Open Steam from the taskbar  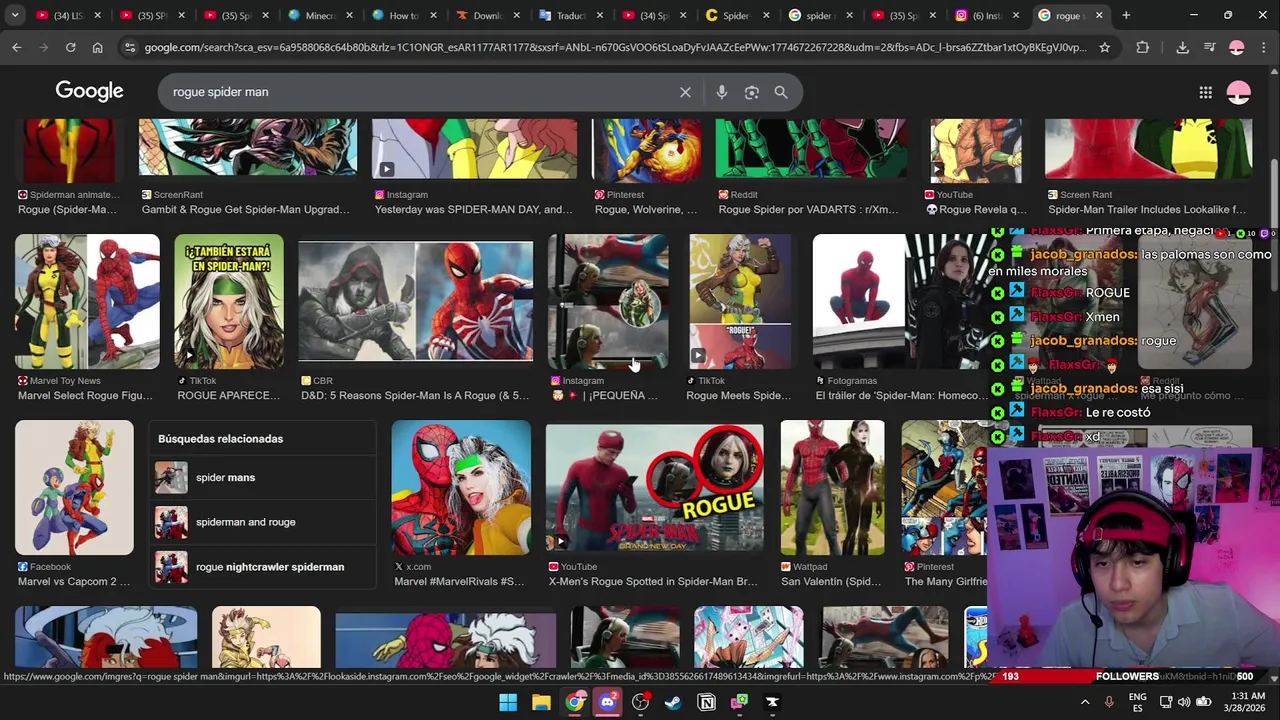pos(673,702)
